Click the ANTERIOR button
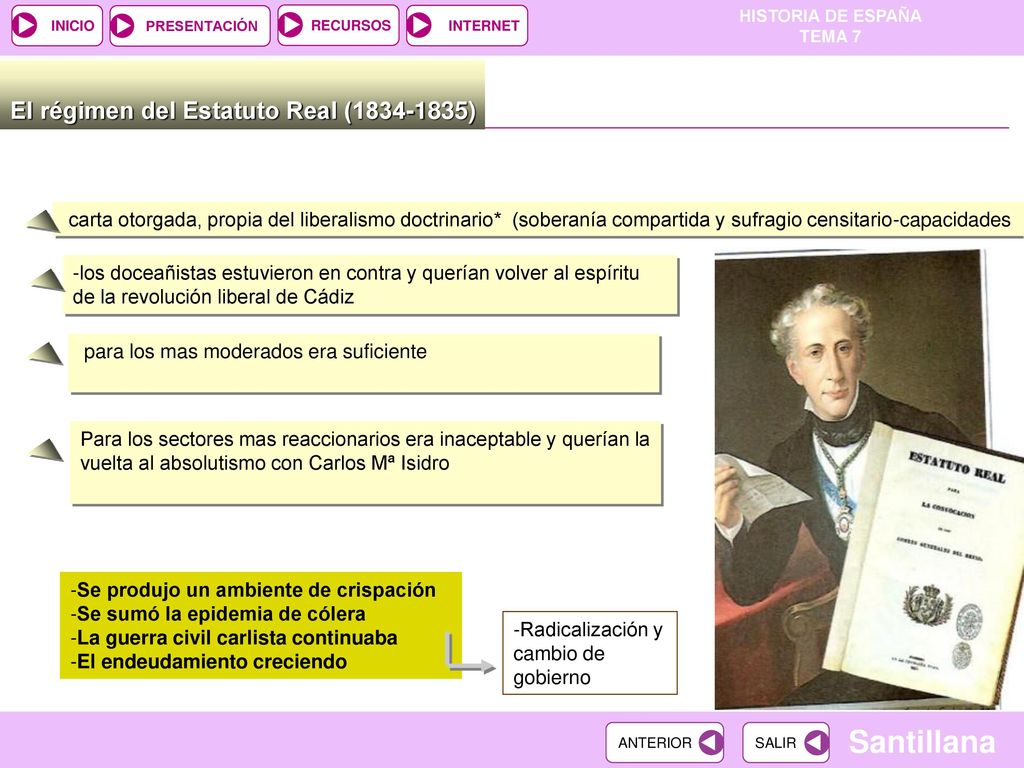 (x=665, y=743)
